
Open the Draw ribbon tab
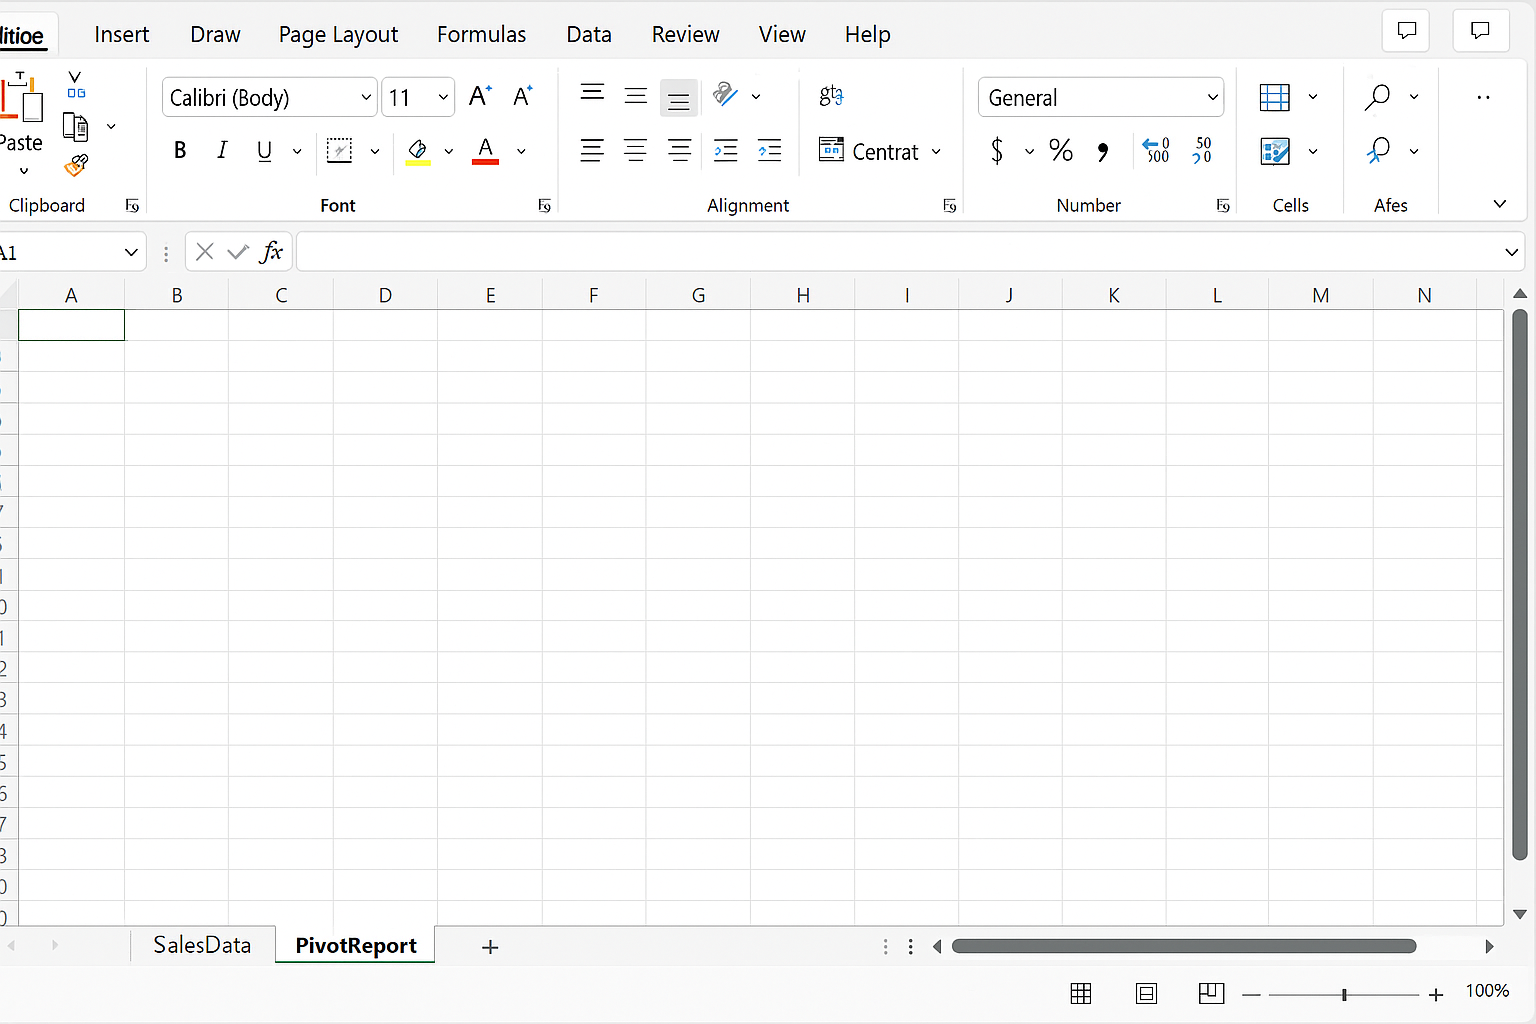click(x=215, y=34)
